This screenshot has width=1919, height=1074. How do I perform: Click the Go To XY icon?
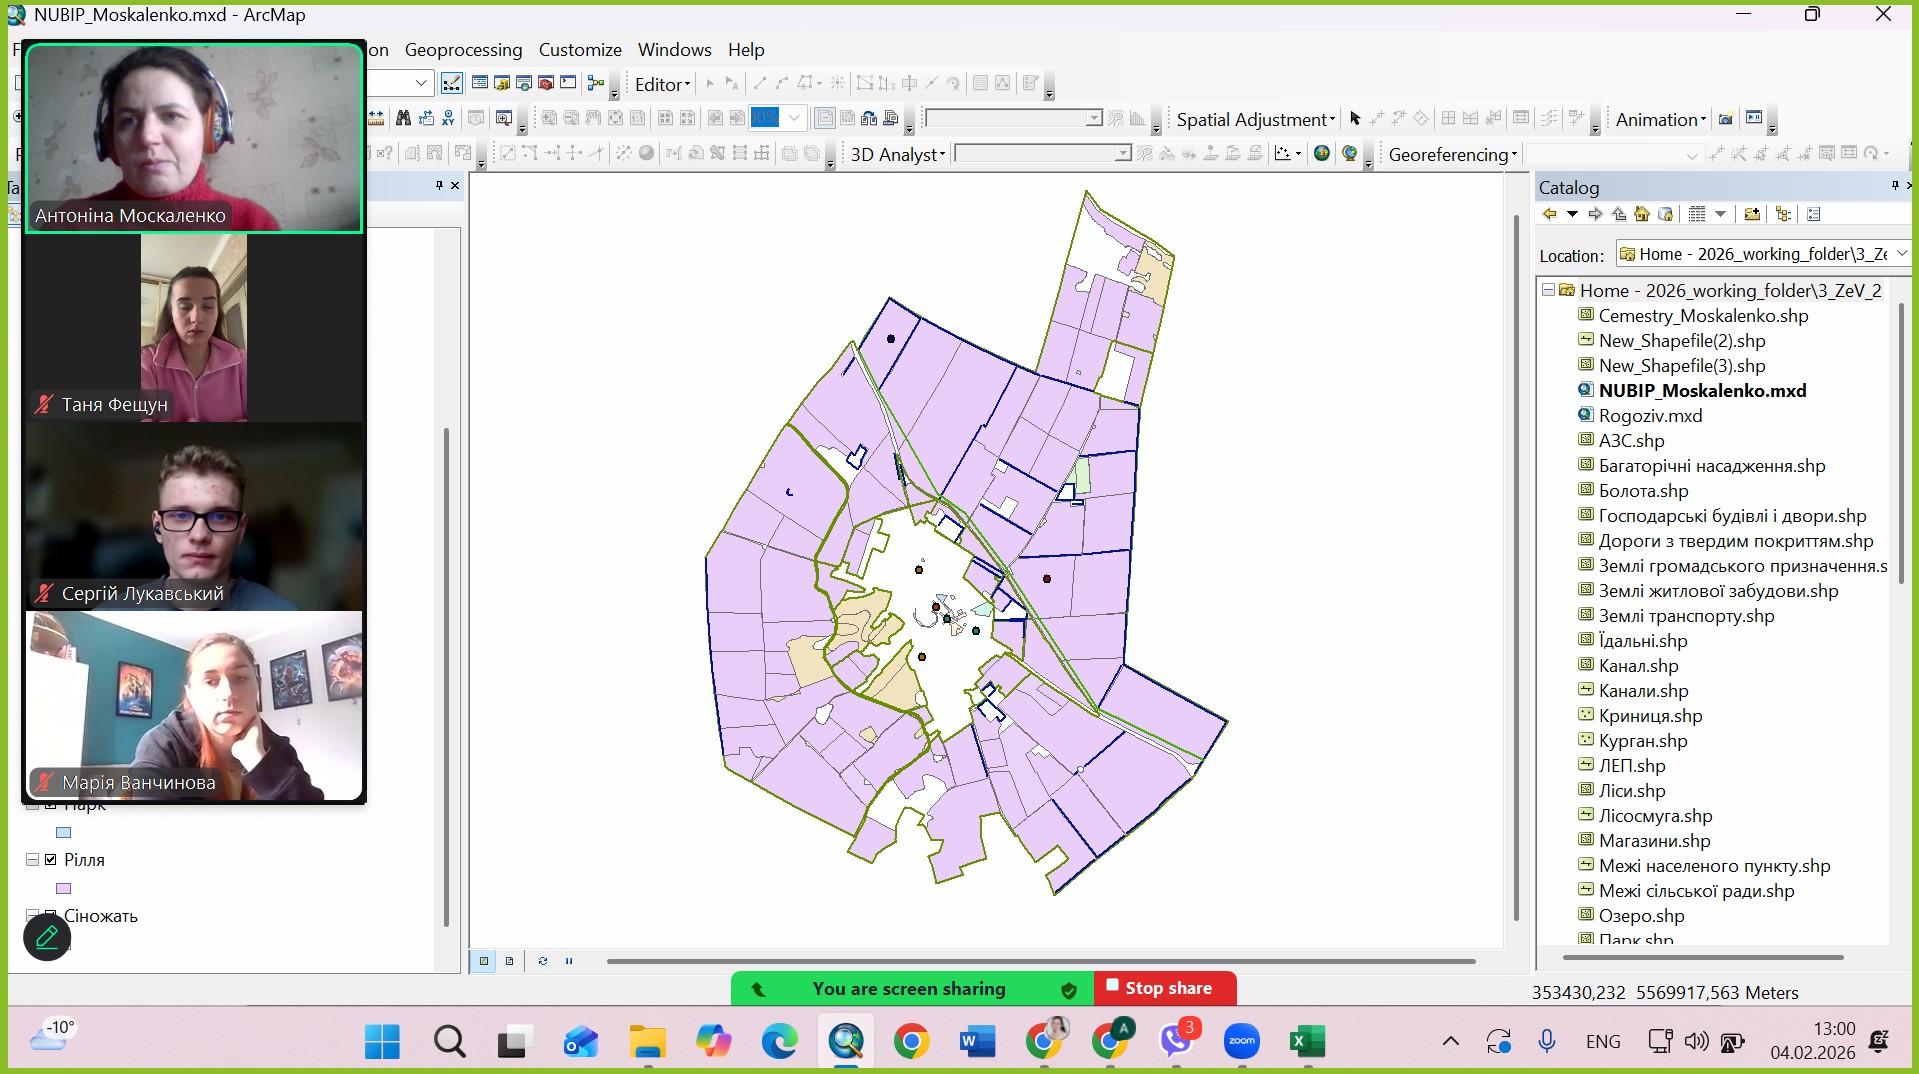coord(448,119)
